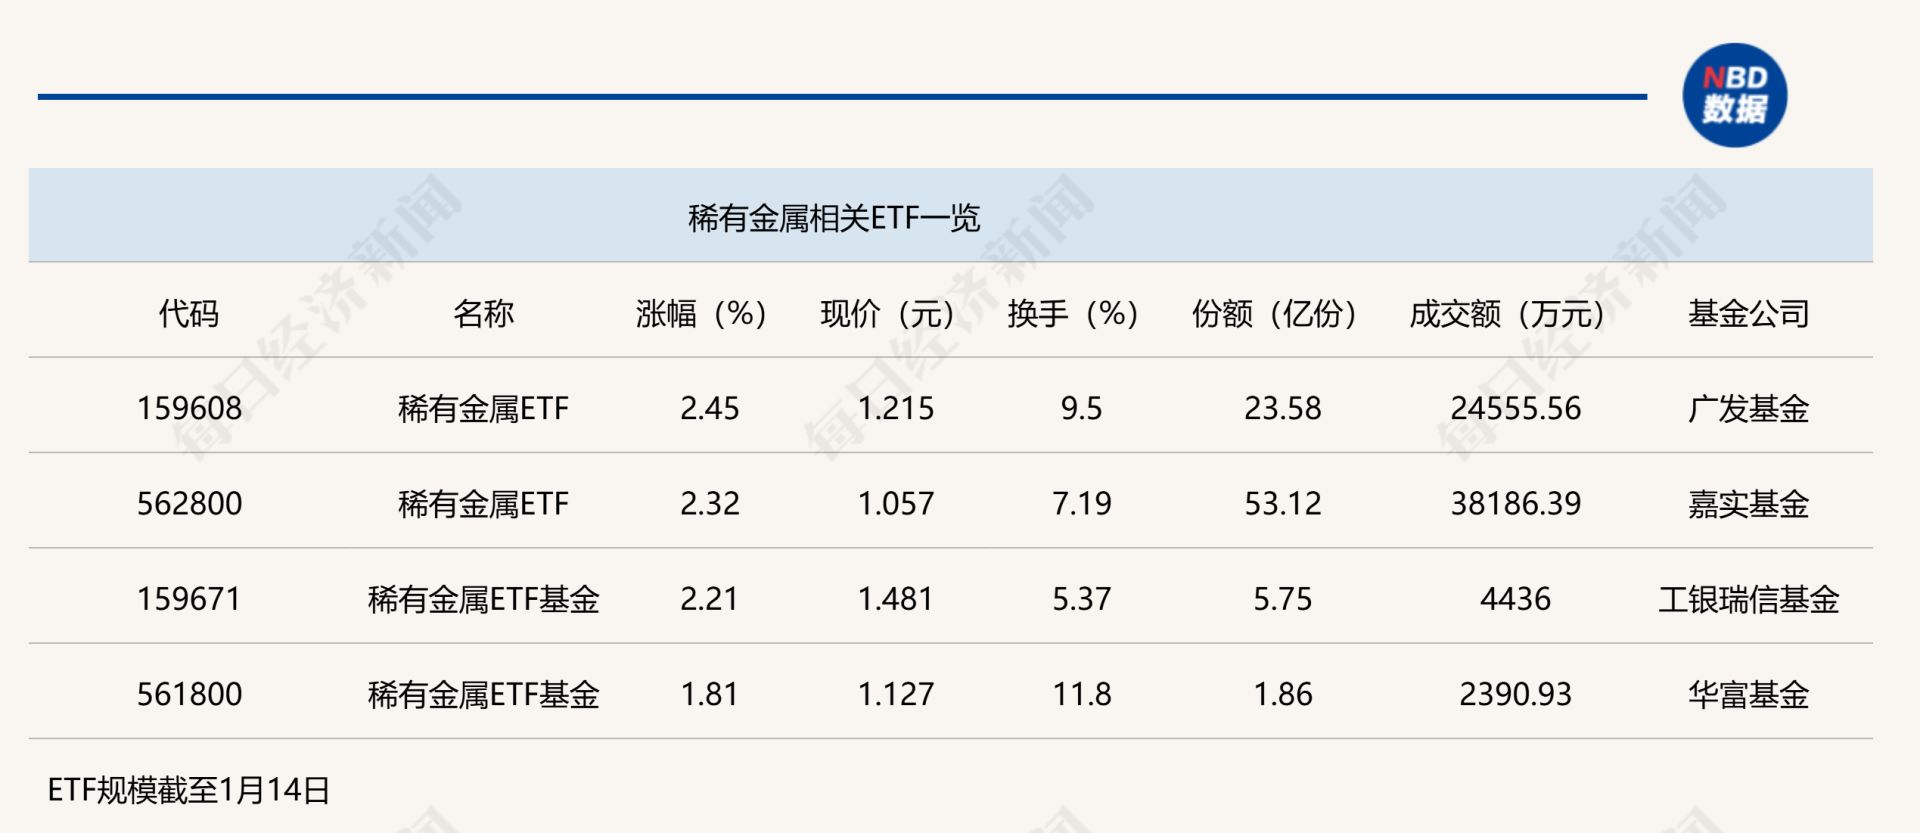
Task: Click the 基金公司 column header
Action: (1748, 314)
